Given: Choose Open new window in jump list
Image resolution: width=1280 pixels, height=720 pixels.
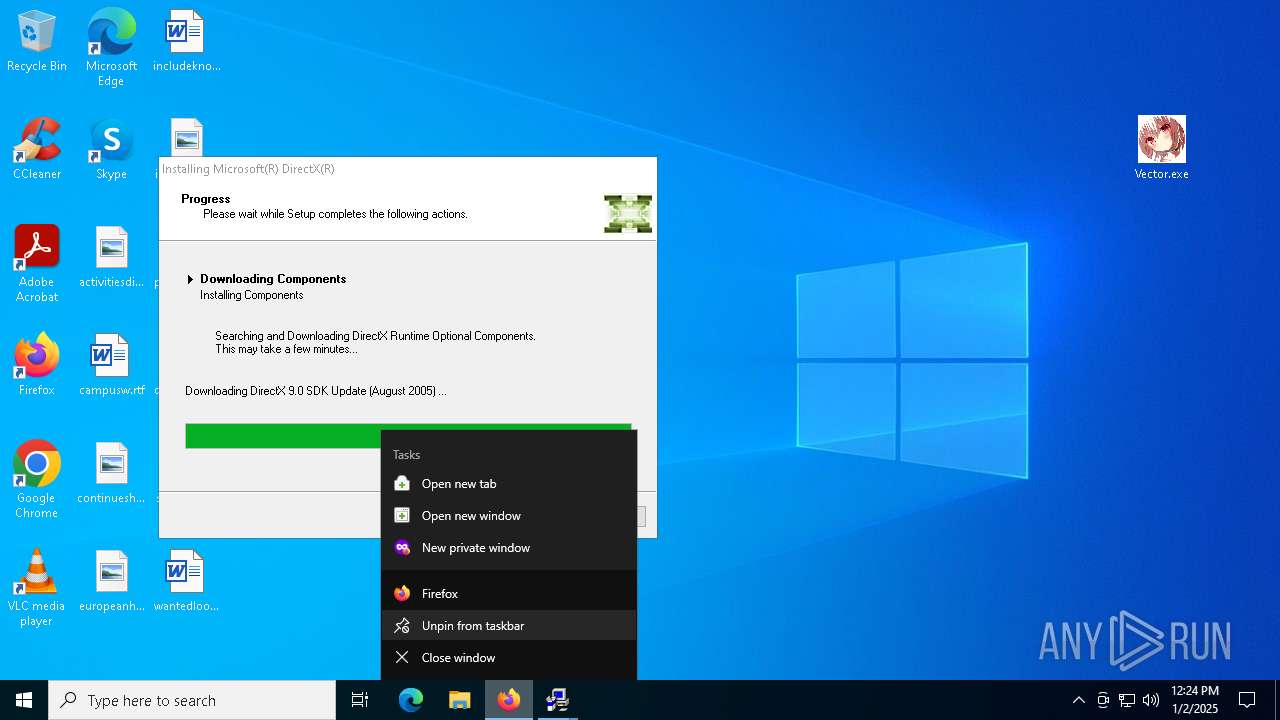Looking at the screenshot, I should tap(509, 516).
